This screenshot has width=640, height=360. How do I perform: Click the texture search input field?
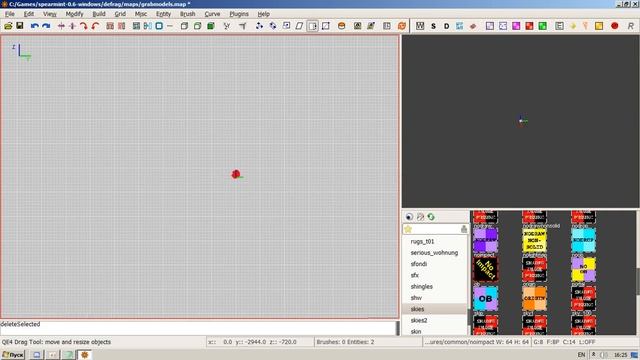tap(435, 229)
